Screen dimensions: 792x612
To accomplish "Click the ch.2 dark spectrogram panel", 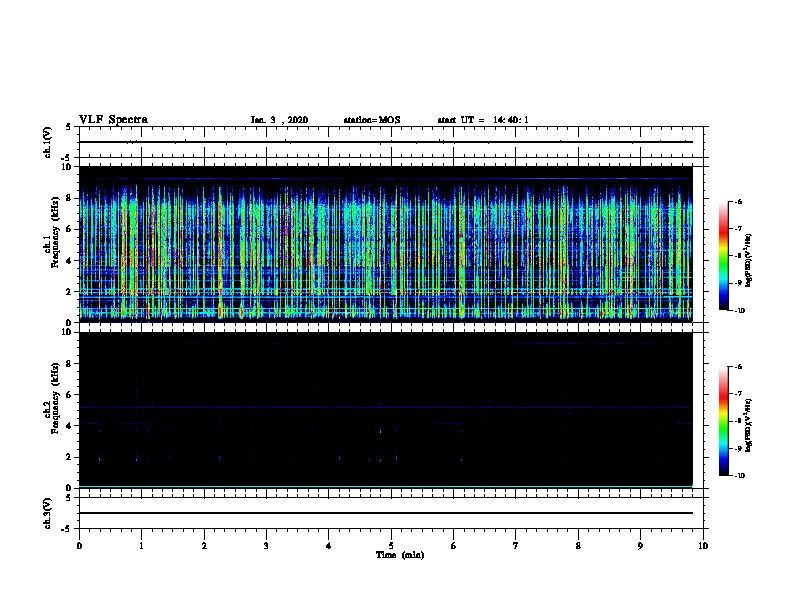I will tap(386, 410).
